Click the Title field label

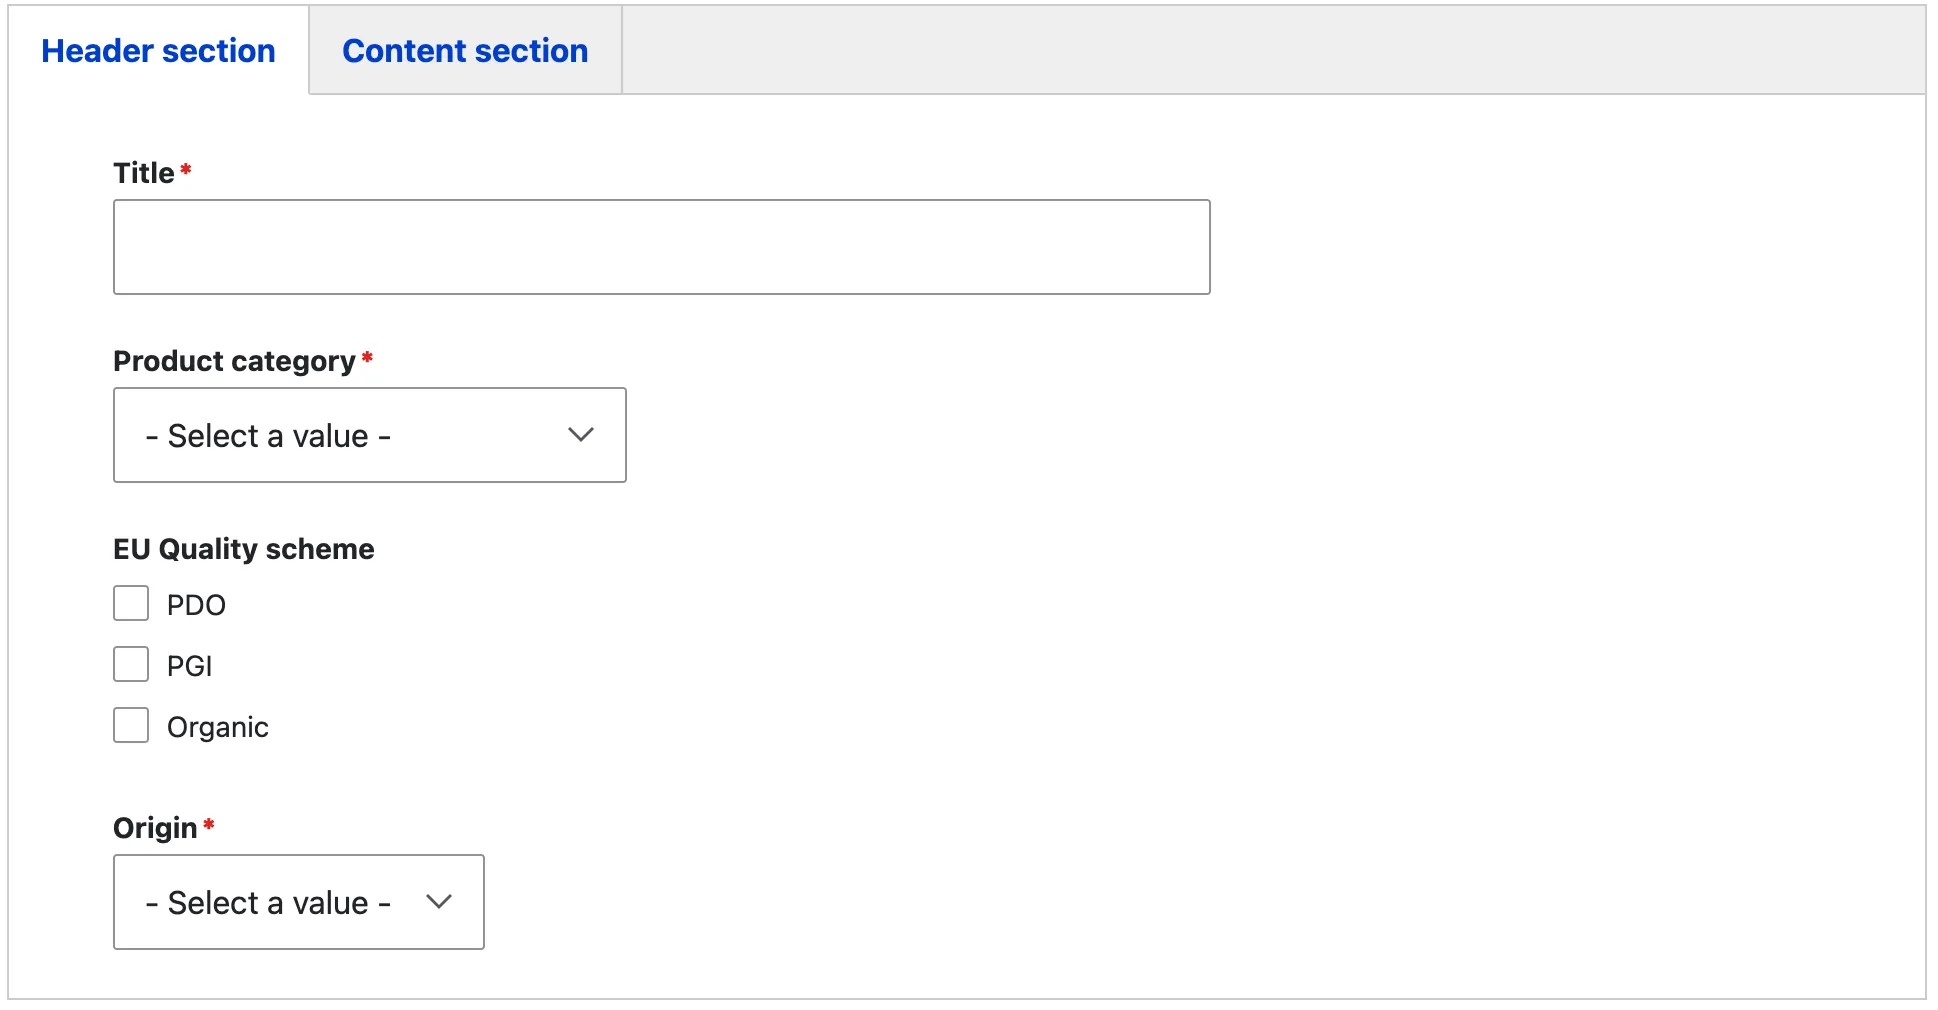[144, 173]
